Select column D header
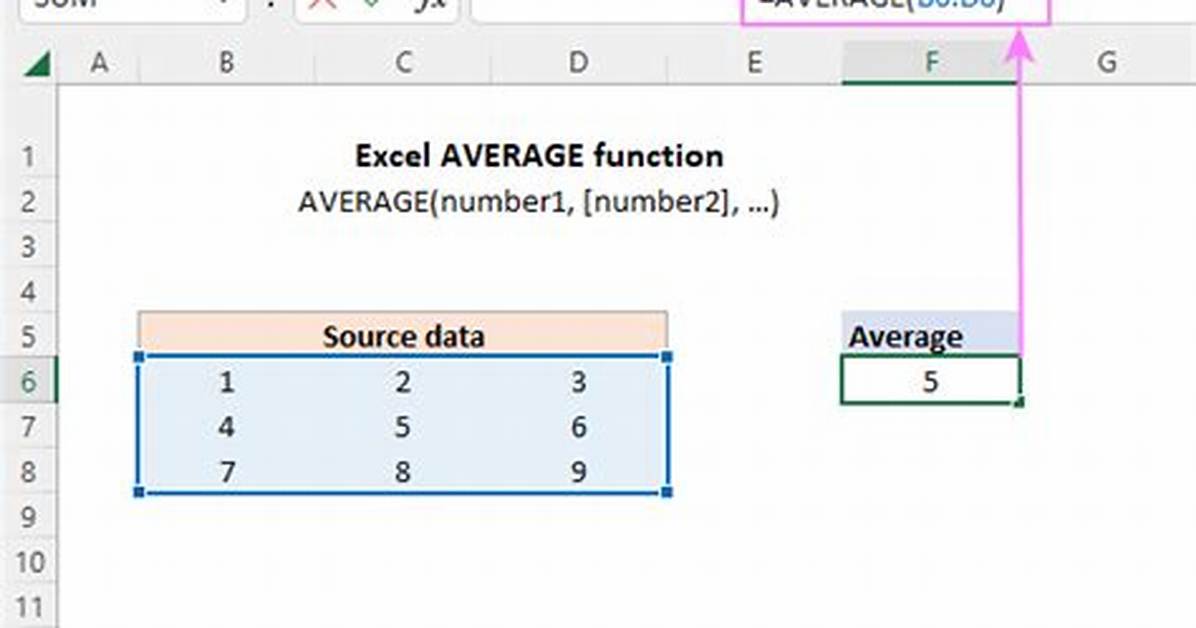1196x628 pixels. click(x=579, y=63)
